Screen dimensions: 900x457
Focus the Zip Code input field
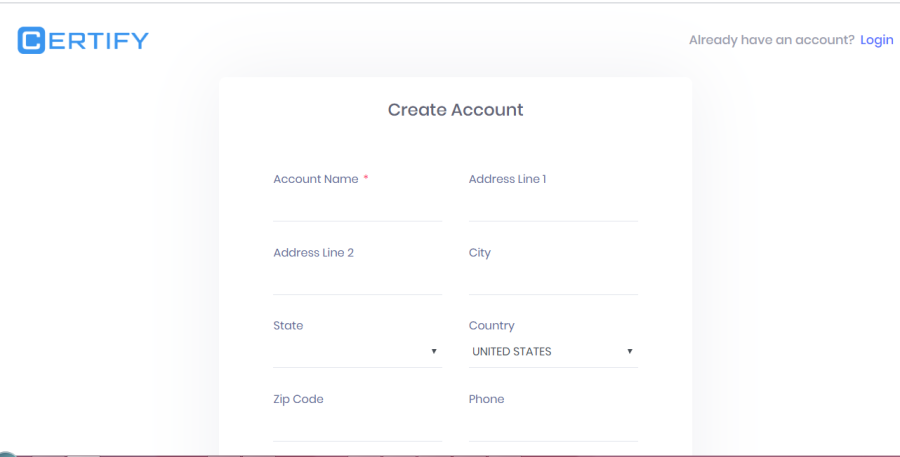click(x=358, y=428)
